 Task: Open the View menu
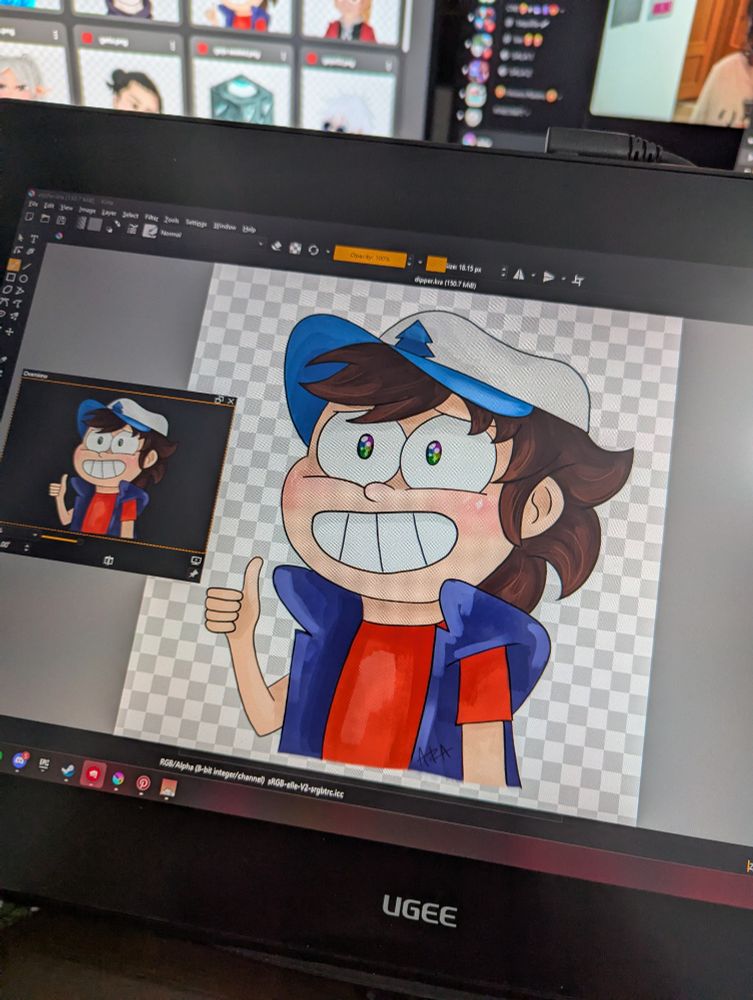click(66, 208)
